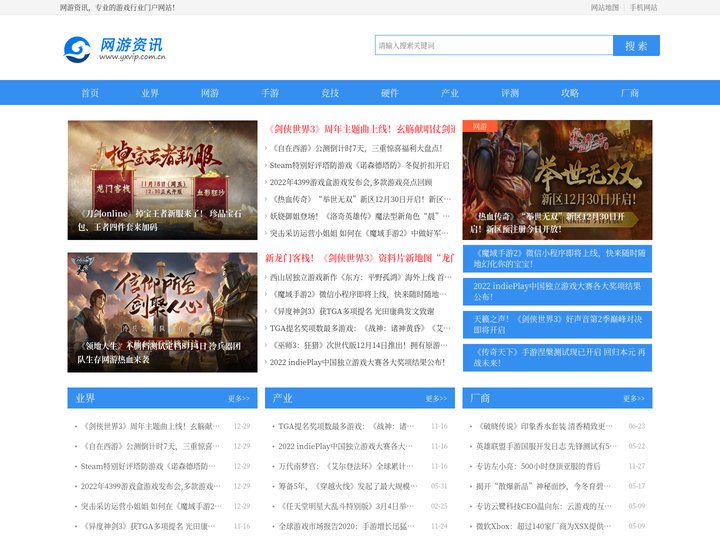This screenshot has height=540, width=720.
Task: Open 产业 item 2022 indiePlay中国独立游戏大赛
Action: tap(345, 446)
